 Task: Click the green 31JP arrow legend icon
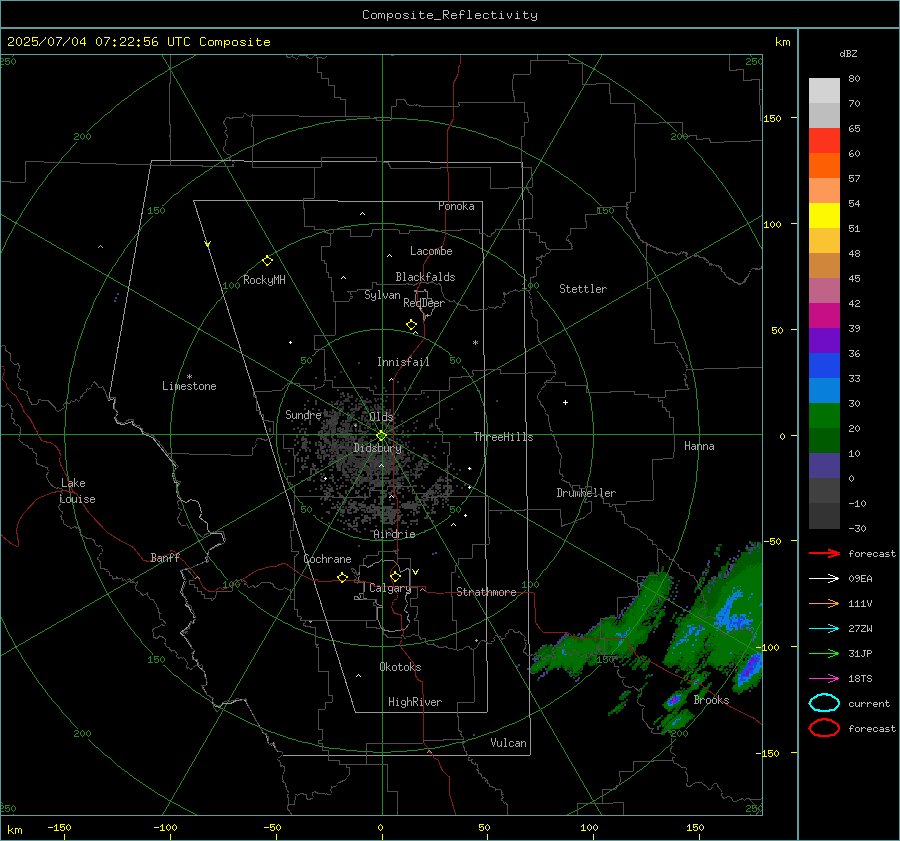[x=824, y=653]
